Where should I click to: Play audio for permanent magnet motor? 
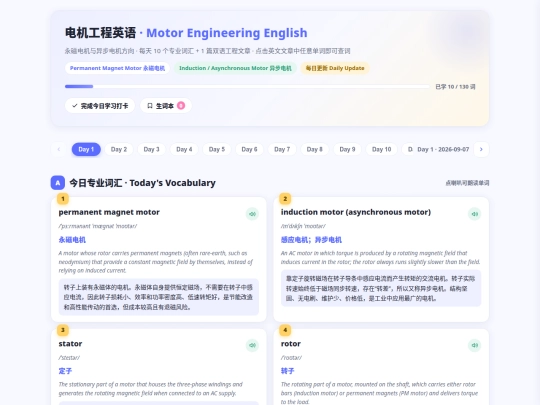252,214
